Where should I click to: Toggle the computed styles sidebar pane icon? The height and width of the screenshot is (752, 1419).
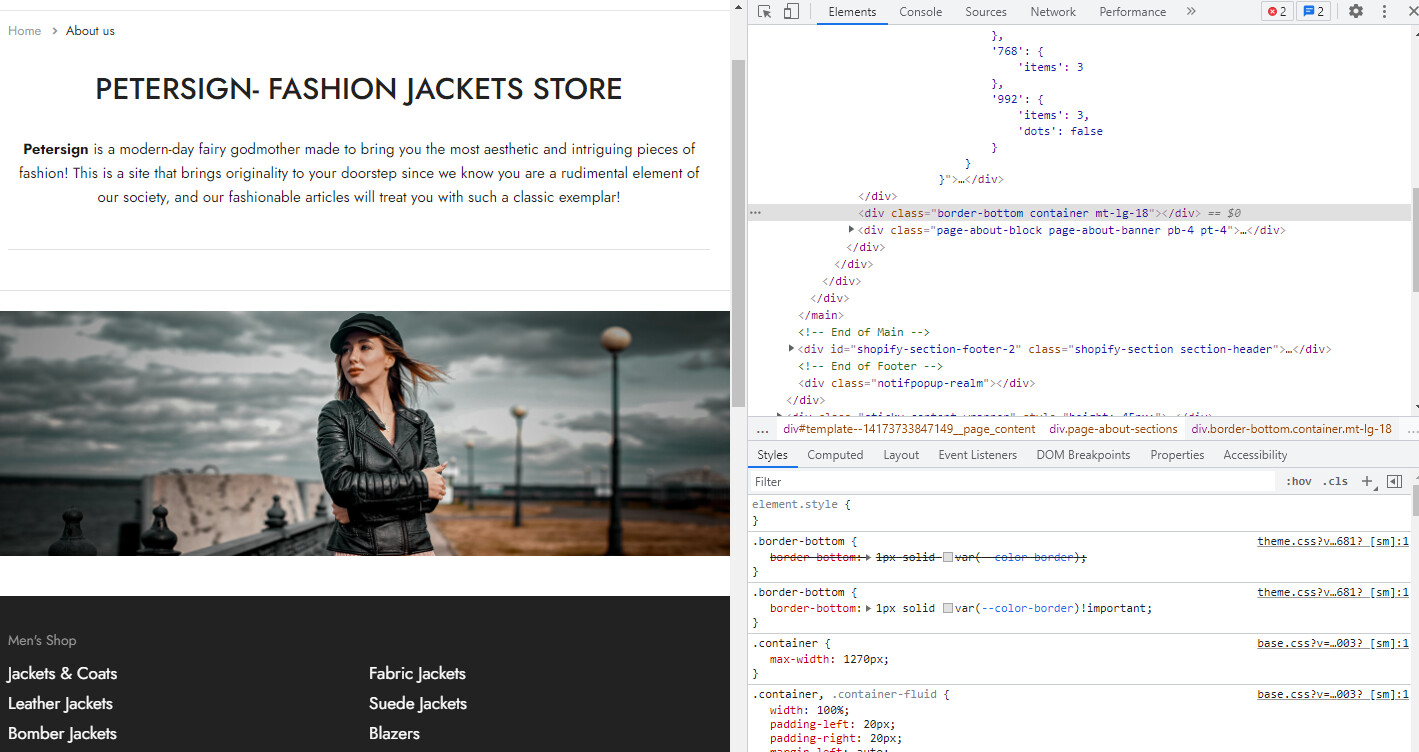point(1394,481)
